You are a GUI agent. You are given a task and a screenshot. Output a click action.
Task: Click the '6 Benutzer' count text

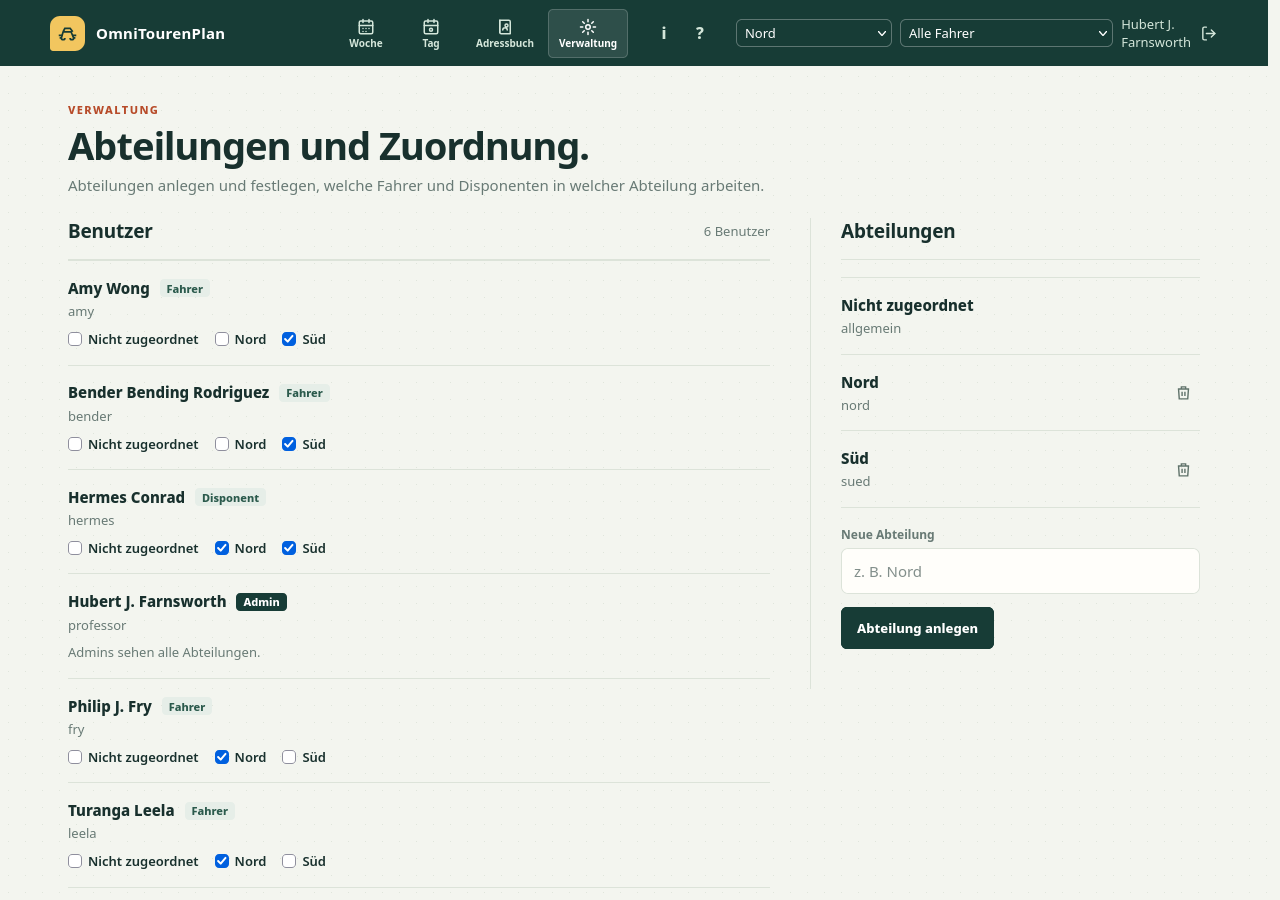click(736, 231)
